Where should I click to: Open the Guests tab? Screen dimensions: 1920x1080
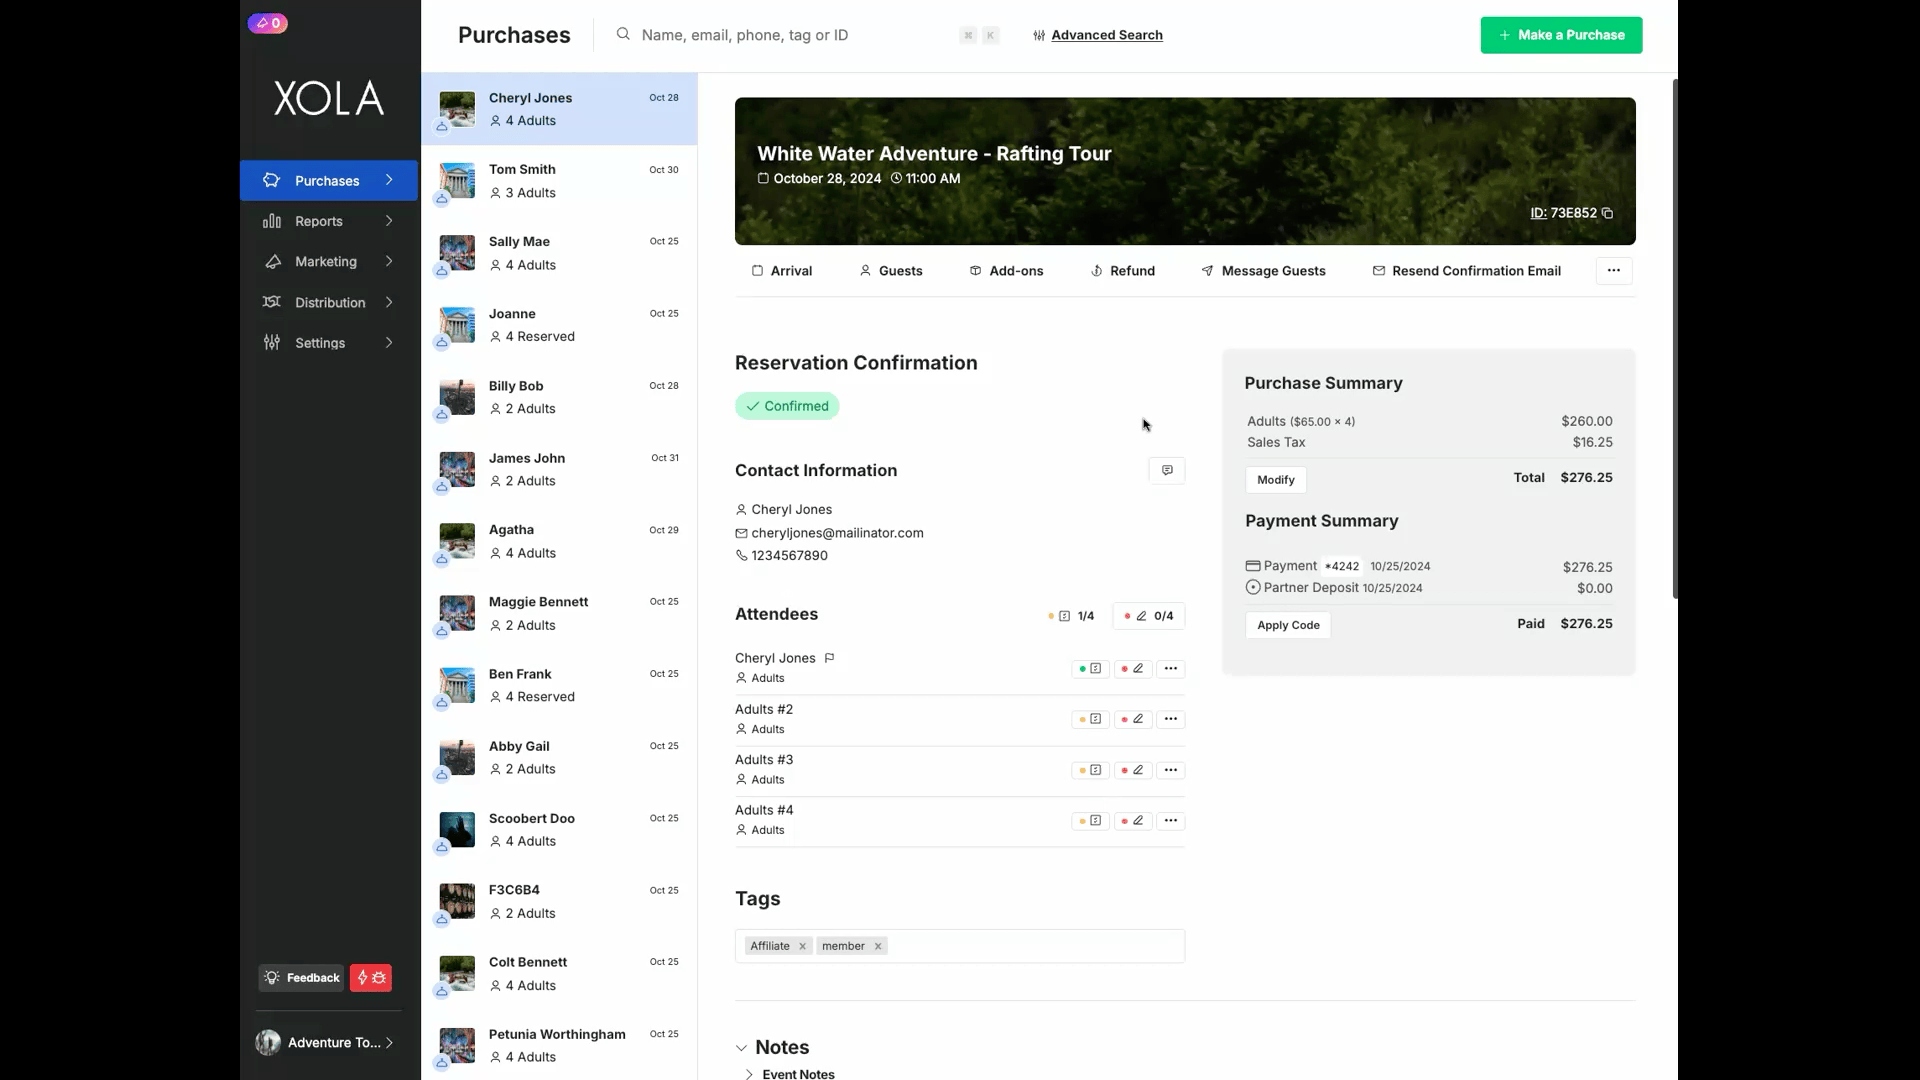coord(891,271)
